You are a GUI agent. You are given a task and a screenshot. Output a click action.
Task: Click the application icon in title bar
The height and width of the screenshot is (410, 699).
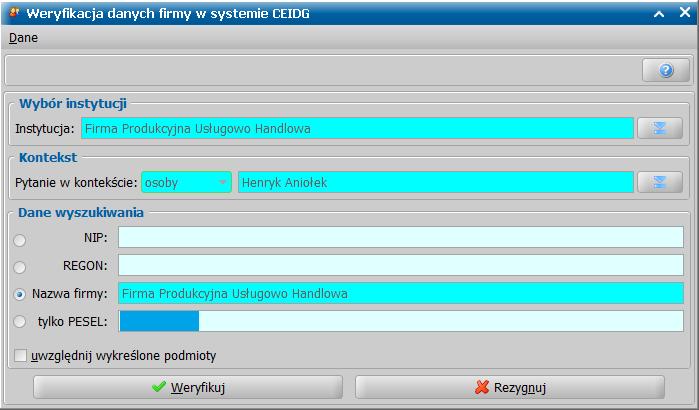(14, 13)
